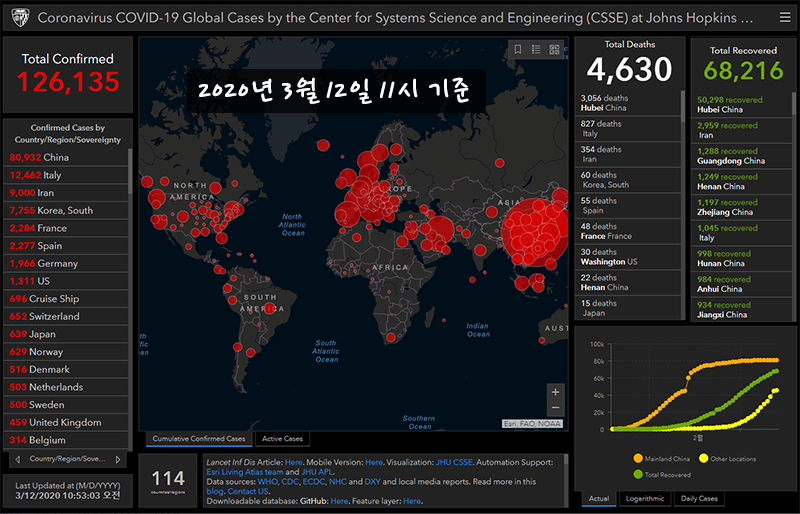Select 2,284 France row

click(x=66, y=228)
